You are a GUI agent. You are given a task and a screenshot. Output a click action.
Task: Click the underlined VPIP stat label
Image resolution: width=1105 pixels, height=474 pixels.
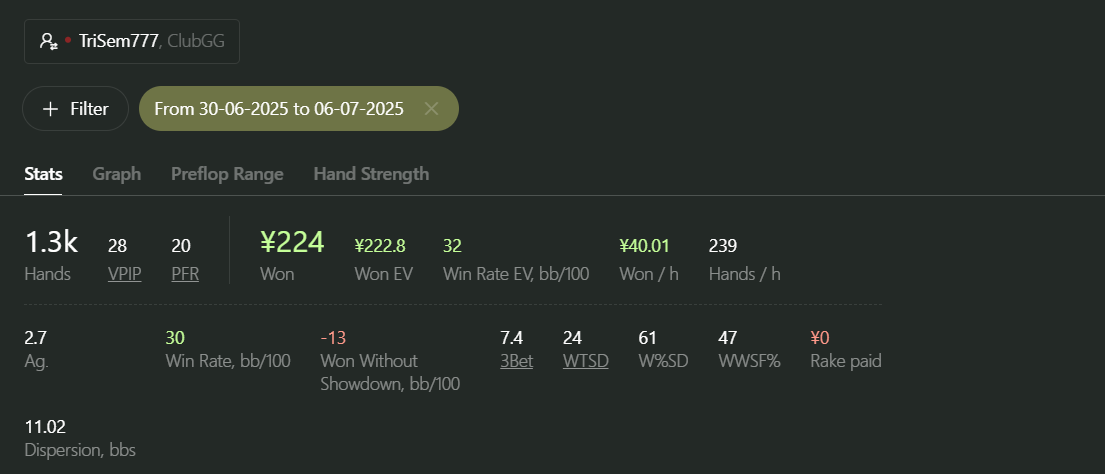click(125, 274)
